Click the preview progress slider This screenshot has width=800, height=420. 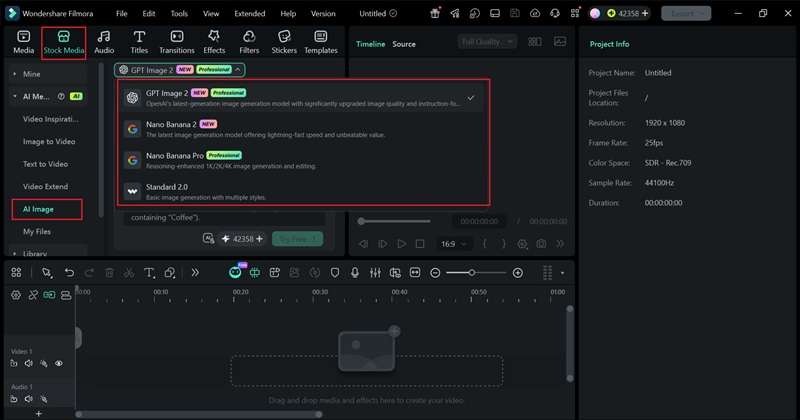point(394,221)
